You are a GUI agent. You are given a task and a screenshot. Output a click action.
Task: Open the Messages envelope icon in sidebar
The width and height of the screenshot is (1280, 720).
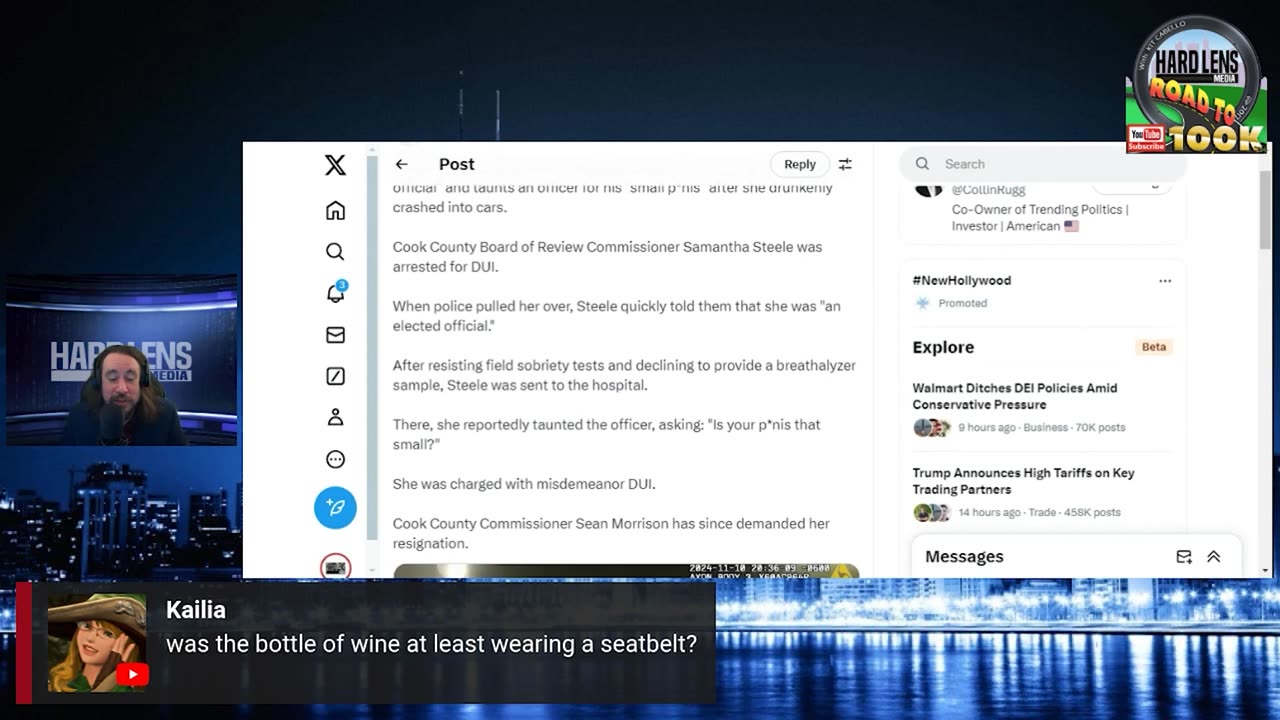point(335,335)
